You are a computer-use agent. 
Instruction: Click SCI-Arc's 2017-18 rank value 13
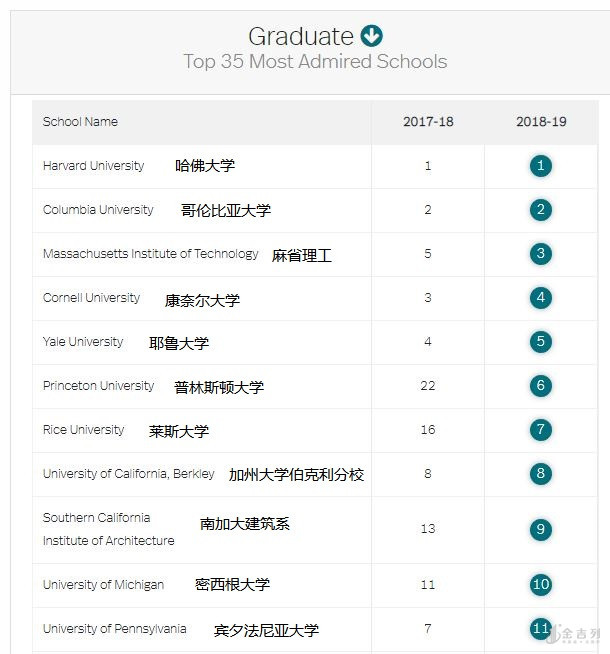428,529
